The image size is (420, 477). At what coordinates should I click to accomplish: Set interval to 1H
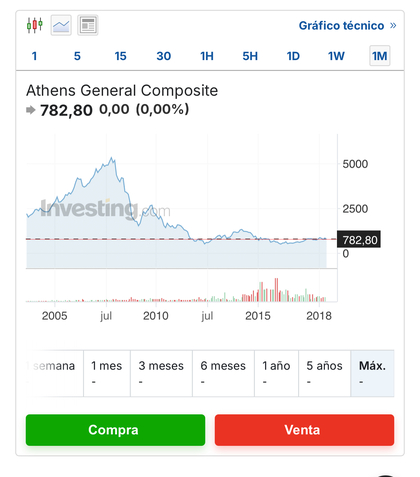pos(207,56)
